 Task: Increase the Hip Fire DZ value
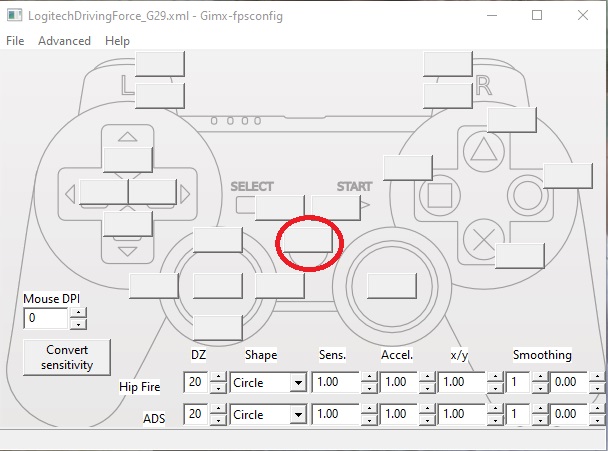[218, 377]
